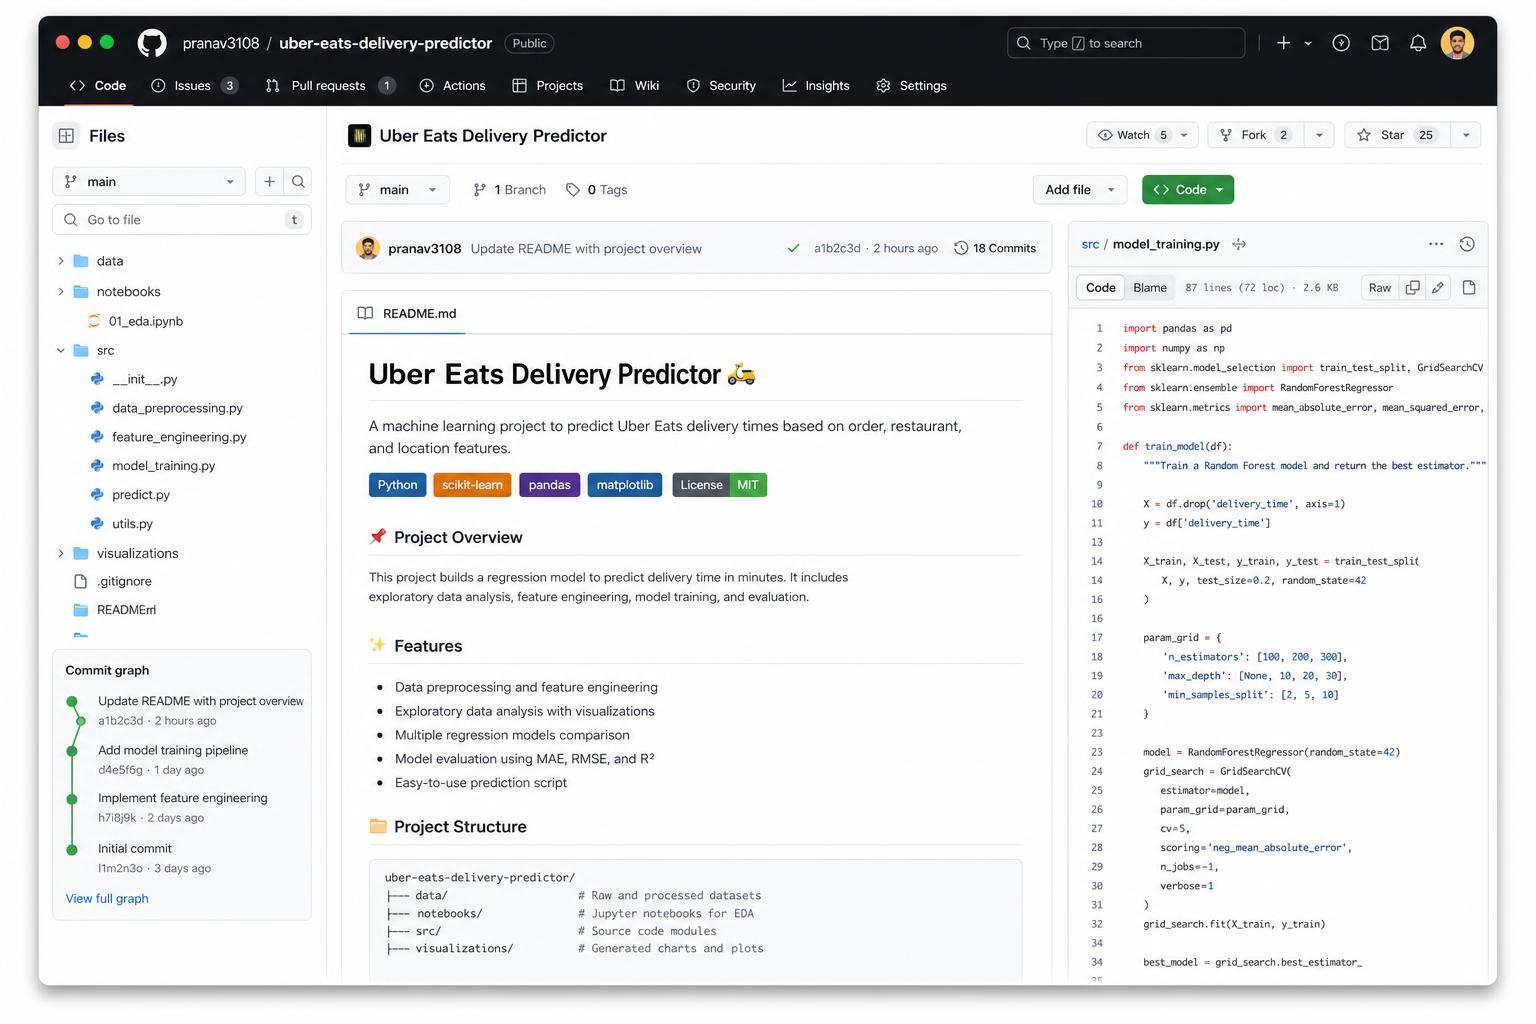Open the inbox icon in header
The width and height of the screenshot is (1536, 1024).
pyautogui.click(x=1380, y=43)
